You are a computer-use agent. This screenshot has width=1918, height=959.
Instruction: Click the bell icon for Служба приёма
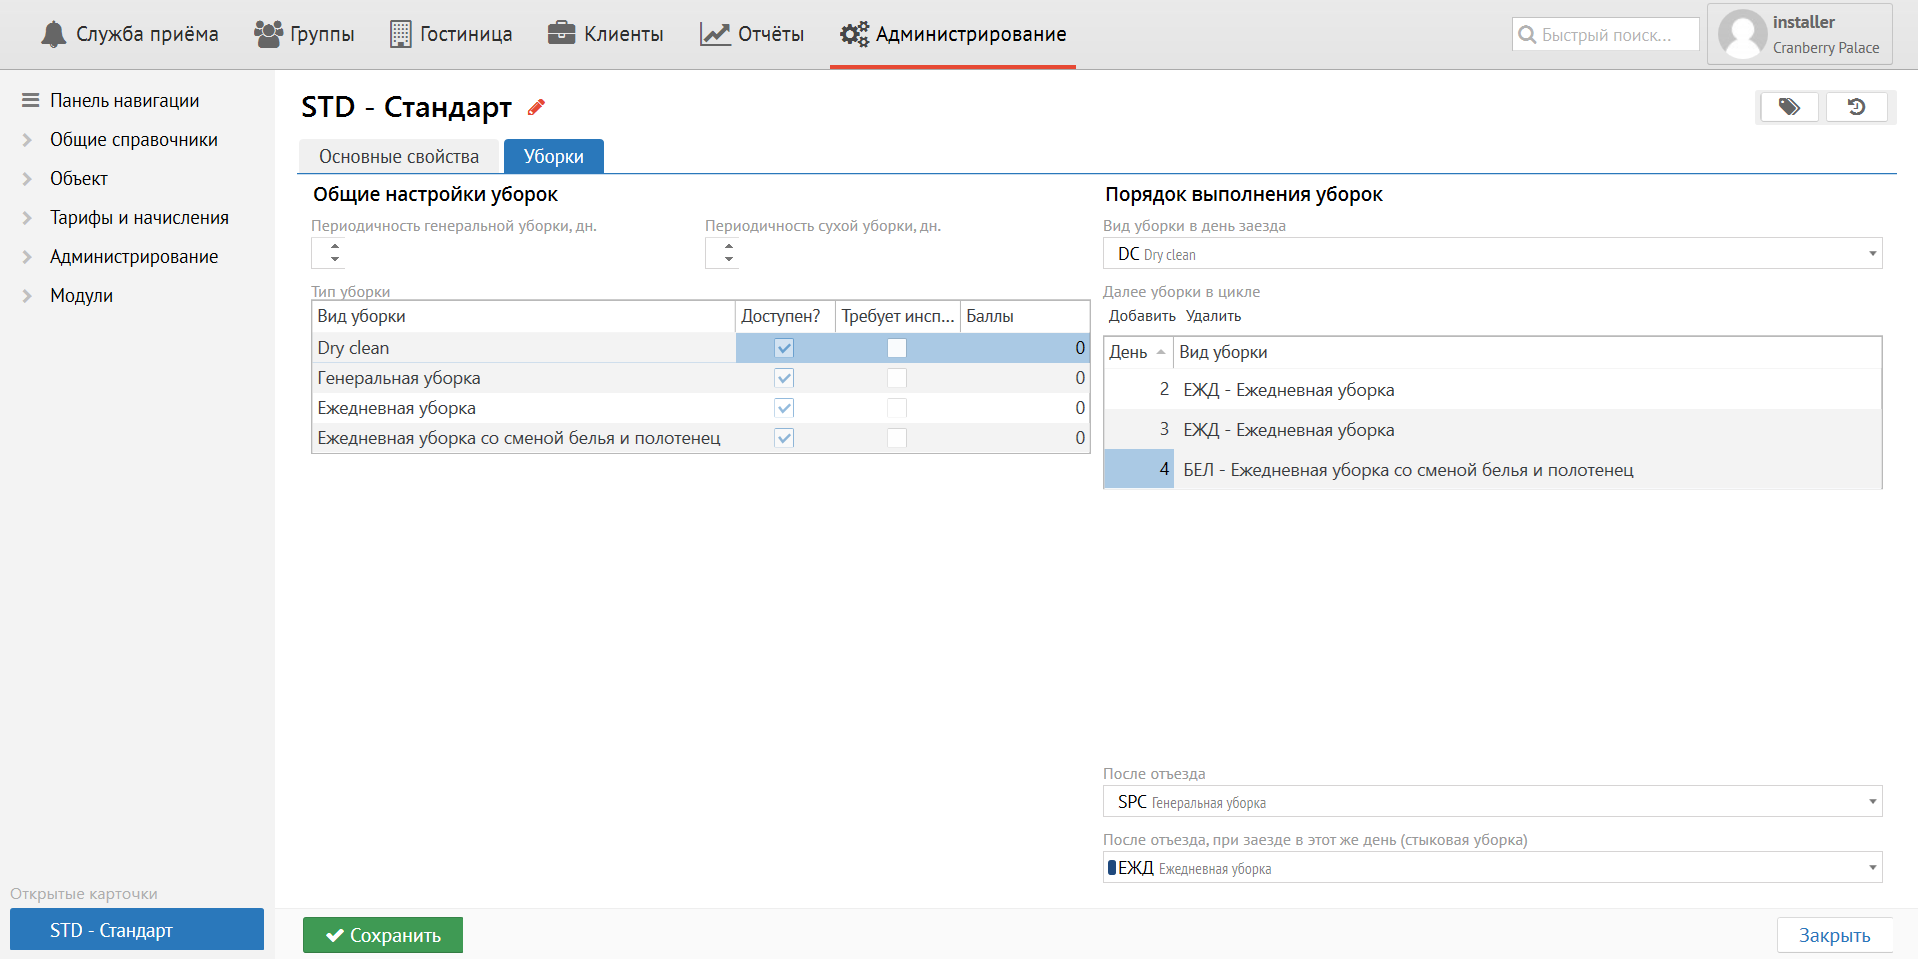point(53,34)
